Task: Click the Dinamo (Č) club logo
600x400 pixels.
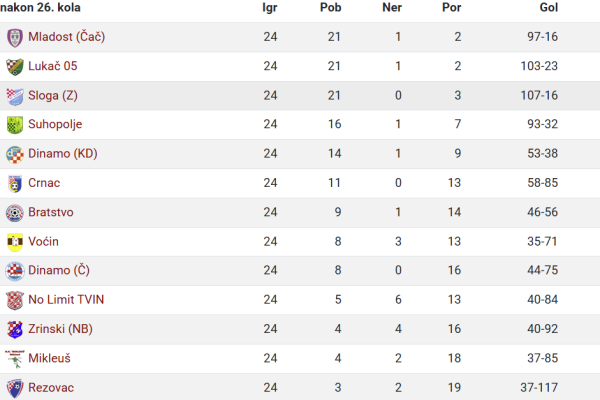Action: (x=15, y=271)
